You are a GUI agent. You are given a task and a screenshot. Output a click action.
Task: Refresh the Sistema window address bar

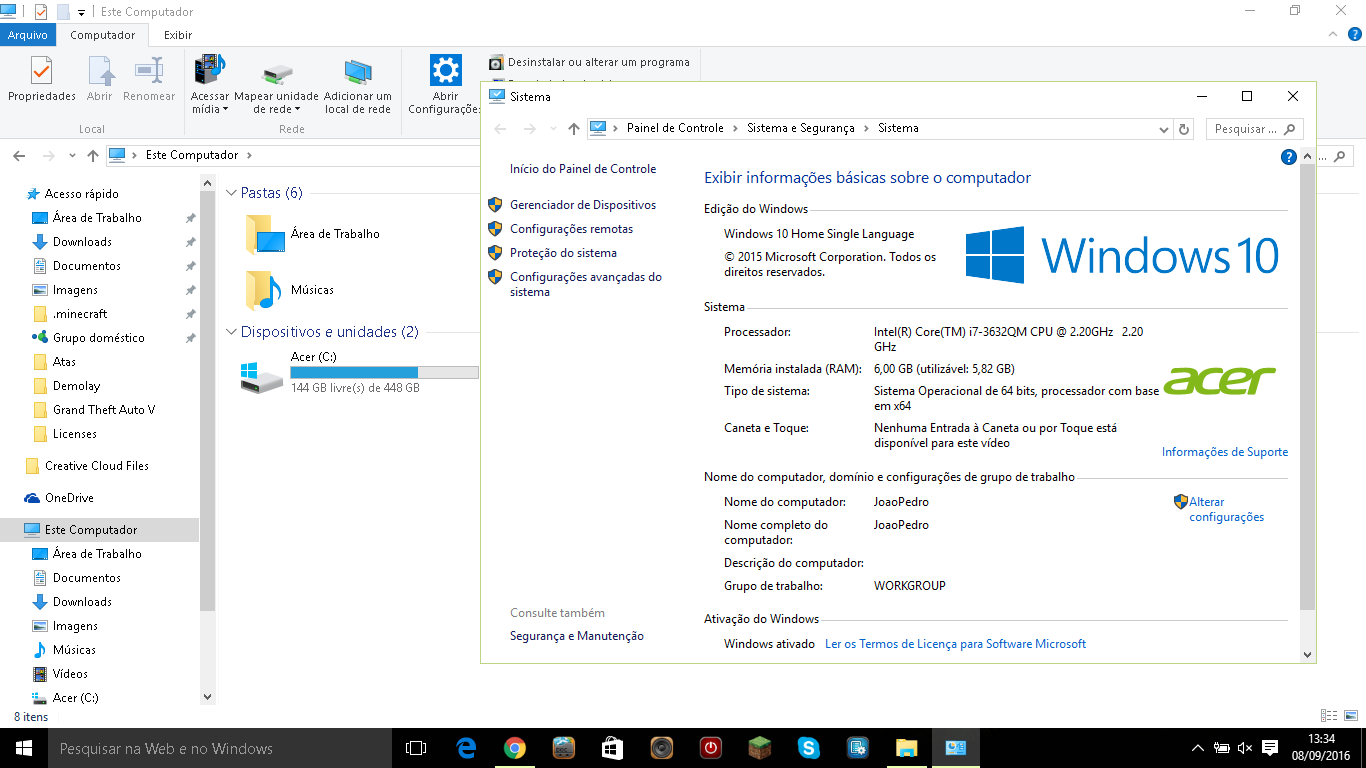click(1185, 129)
